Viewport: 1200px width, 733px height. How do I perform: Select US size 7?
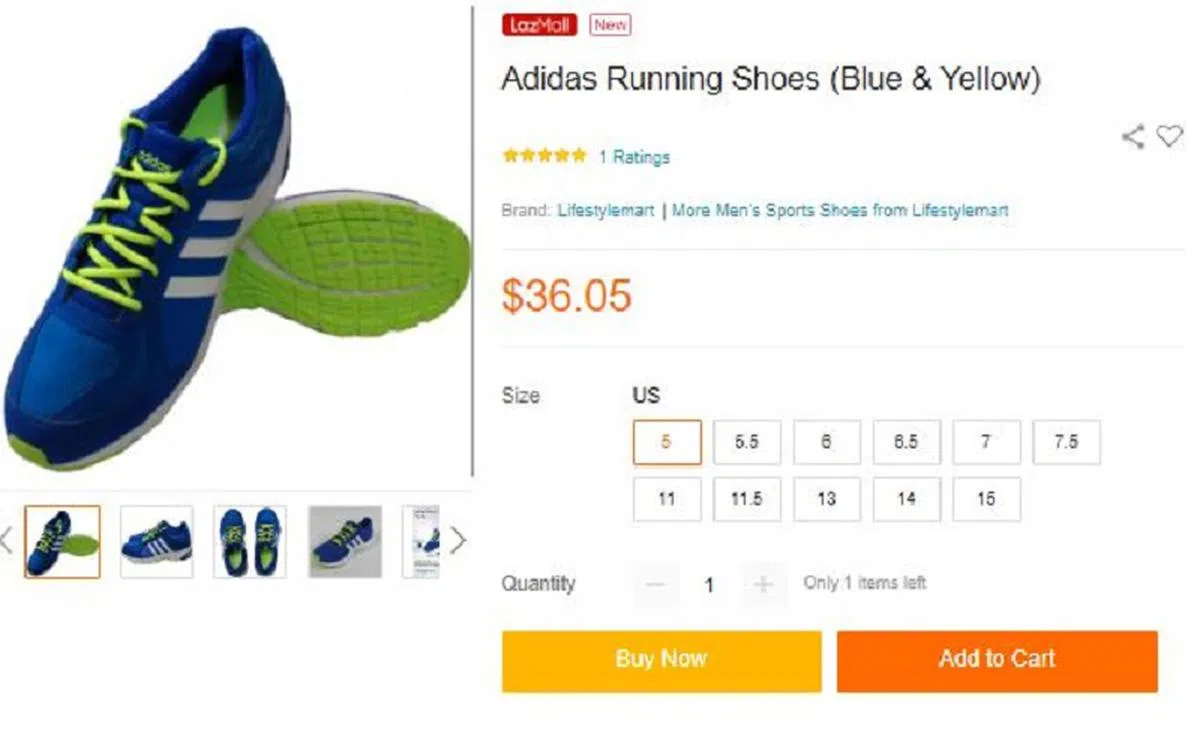(x=986, y=442)
